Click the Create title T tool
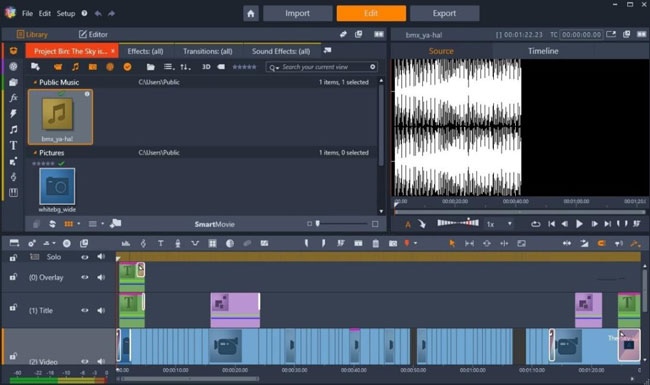 click(x=160, y=243)
